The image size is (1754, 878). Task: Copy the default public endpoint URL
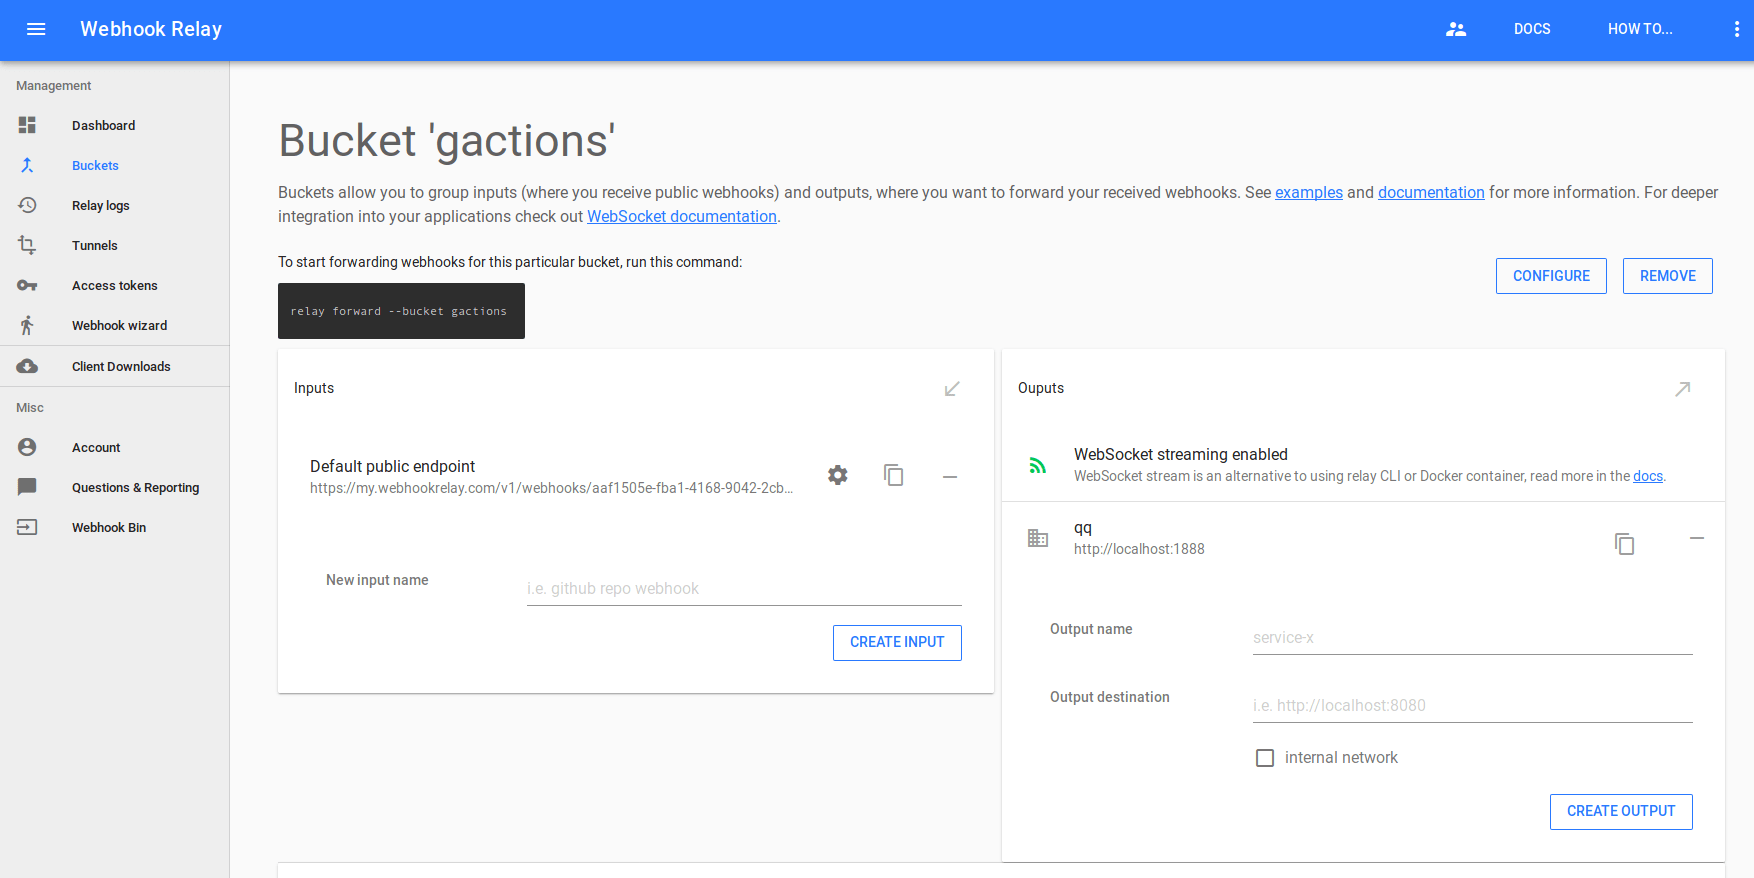coord(894,475)
